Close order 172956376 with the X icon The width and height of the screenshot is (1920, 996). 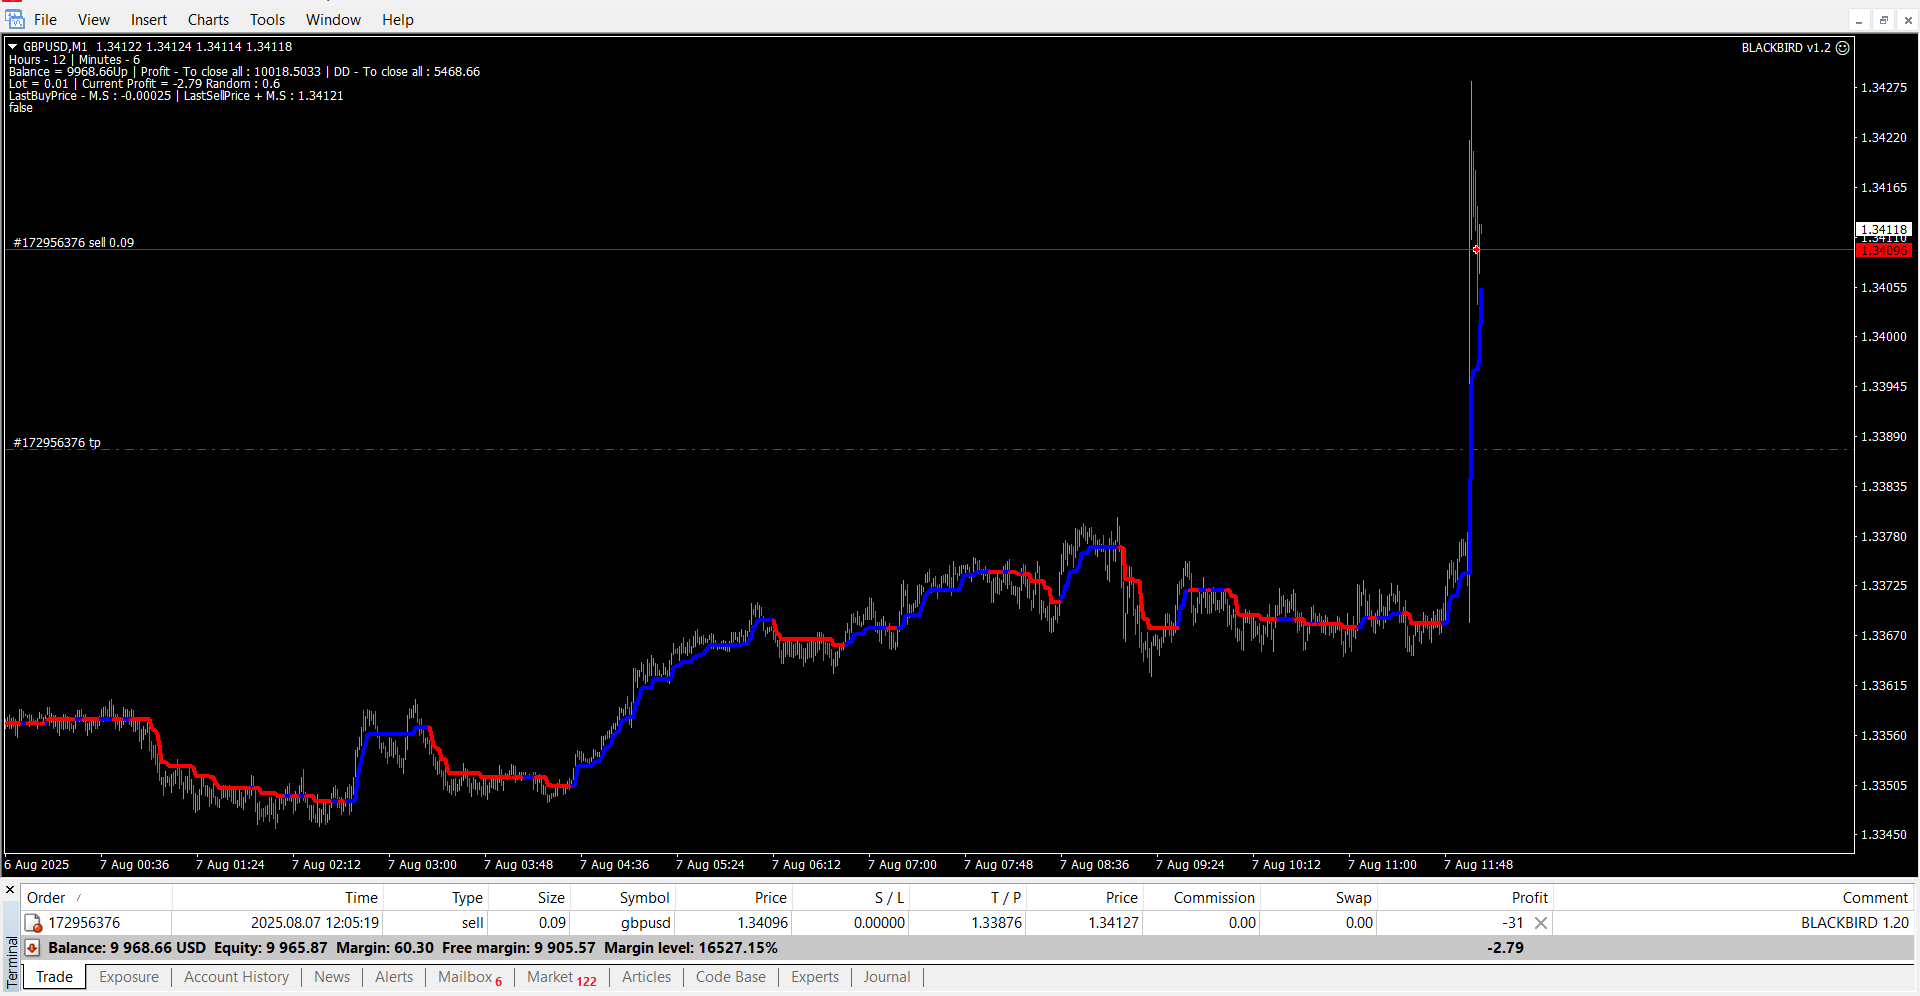coord(1541,923)
